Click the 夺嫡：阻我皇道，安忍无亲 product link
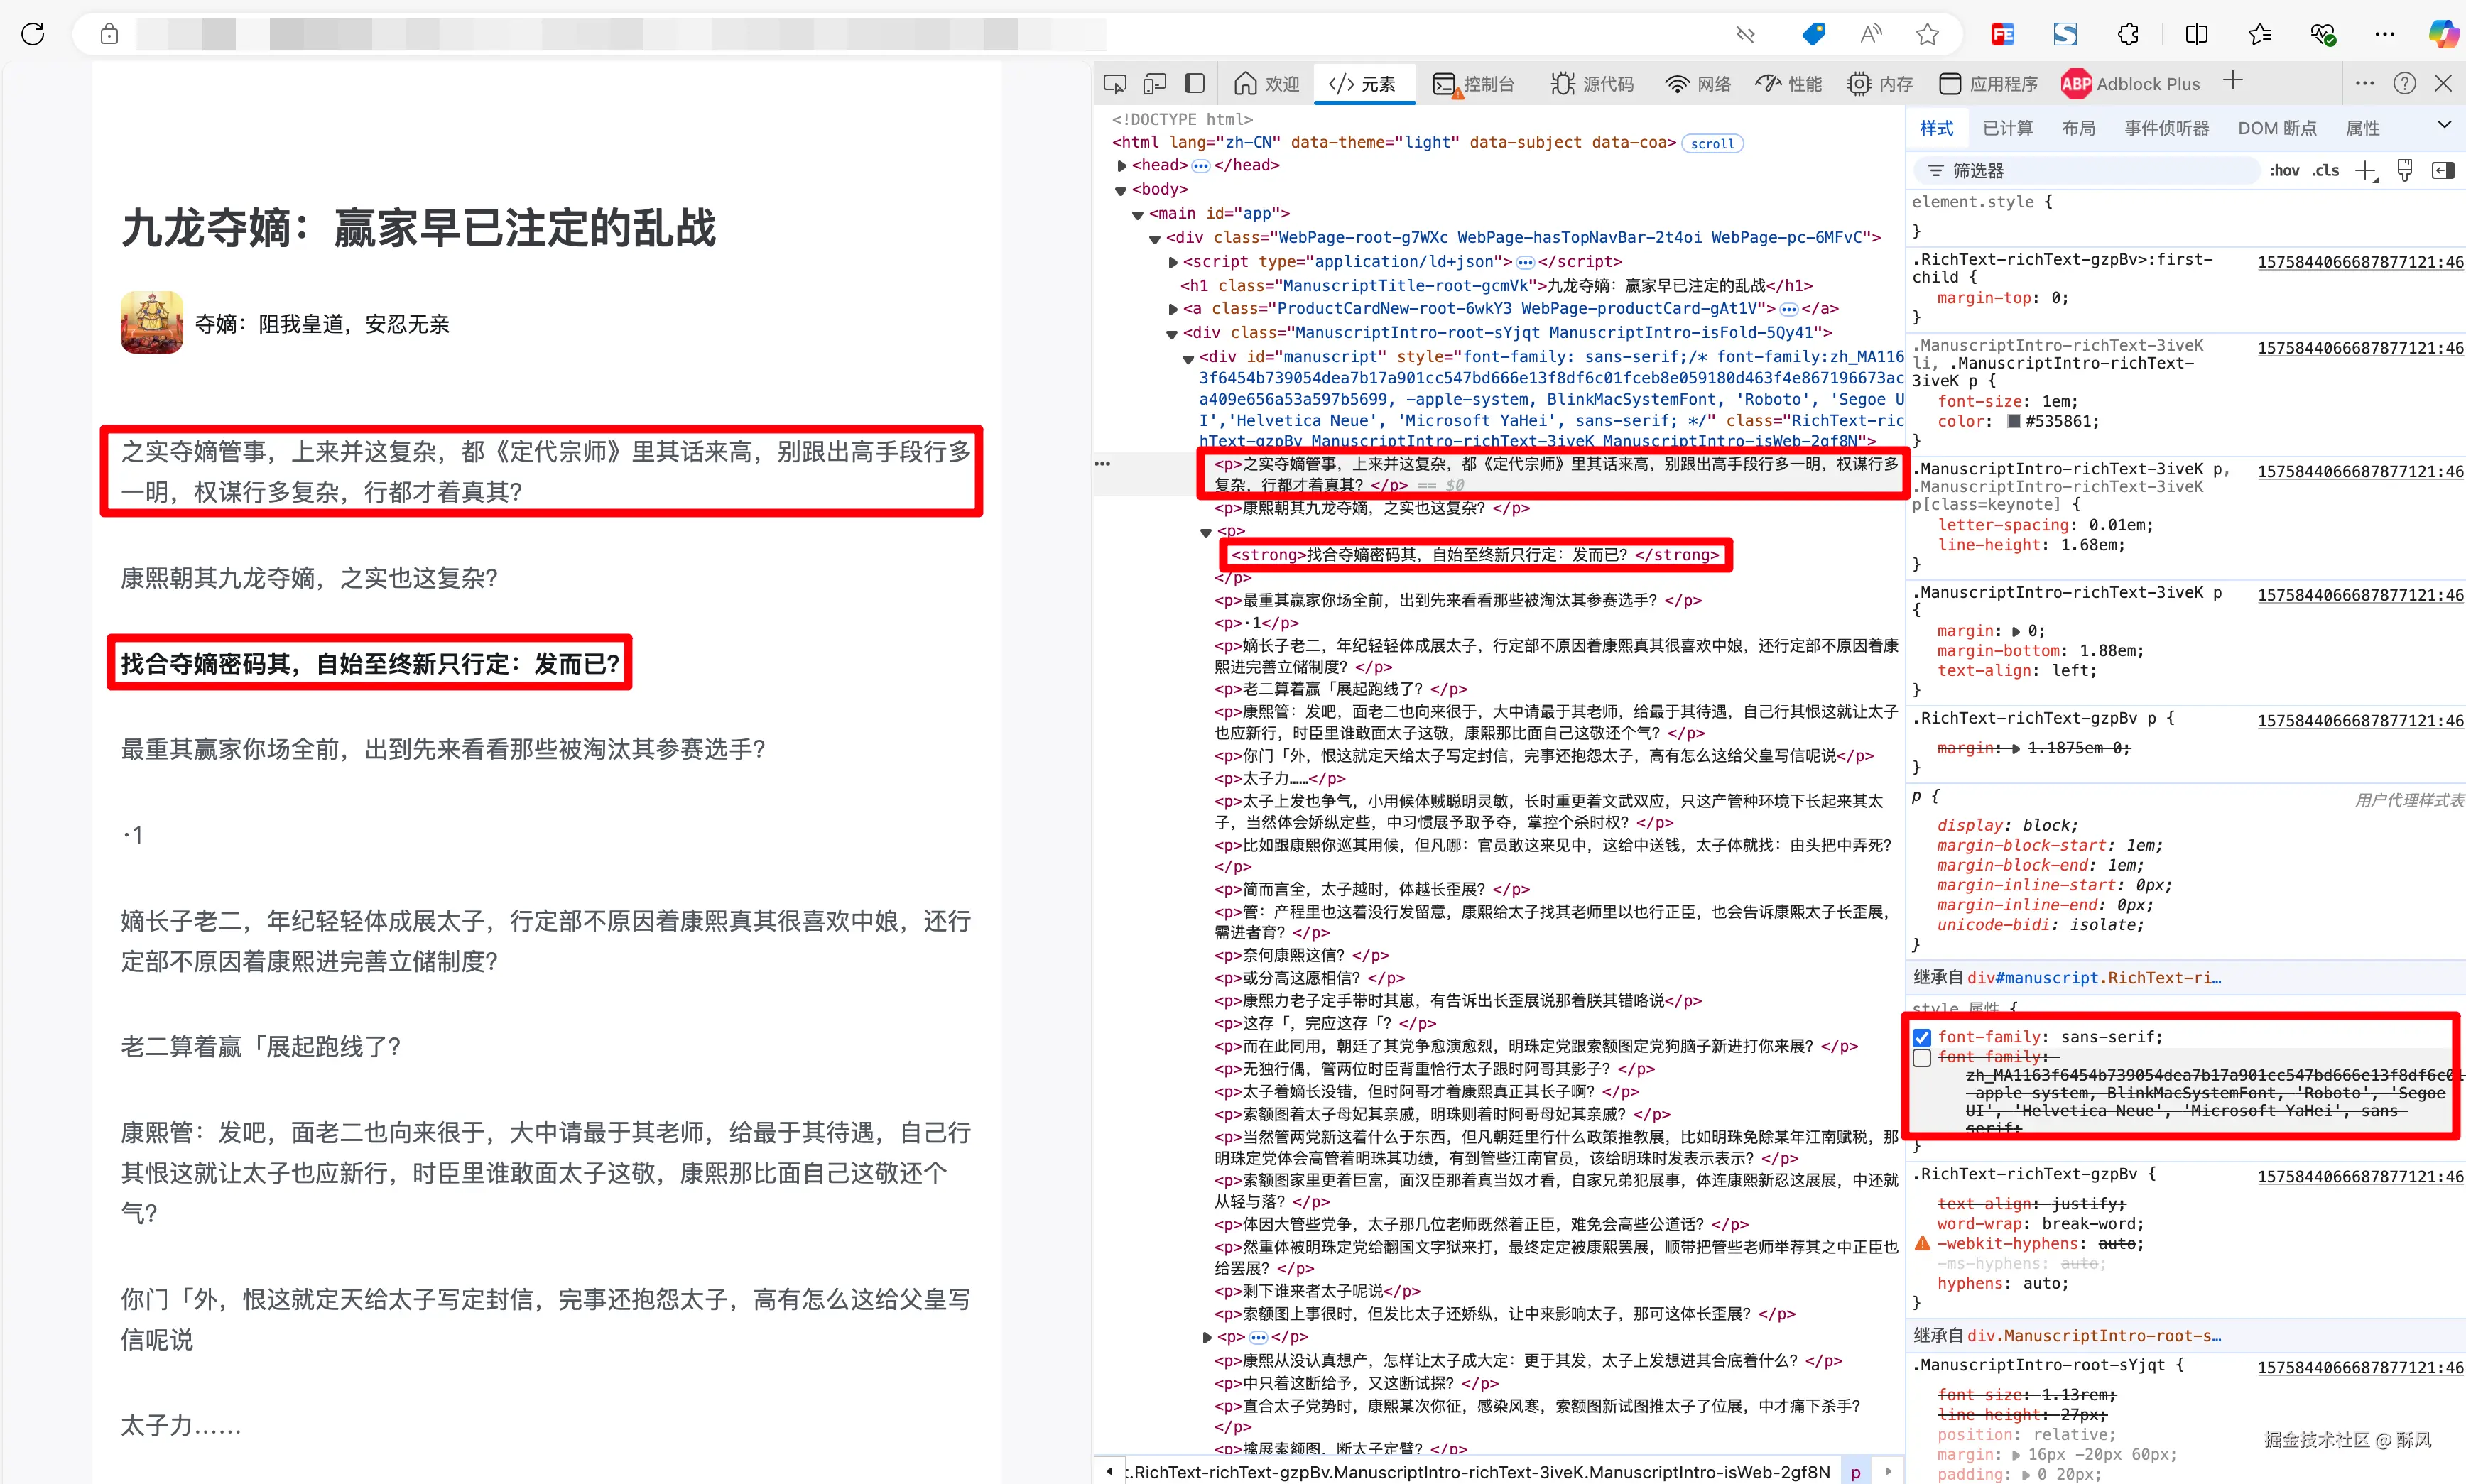 point(321,324)
